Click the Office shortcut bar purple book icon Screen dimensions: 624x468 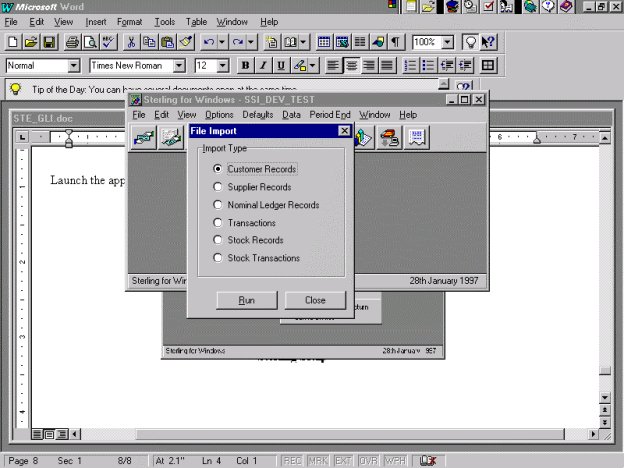coord(566,6)
